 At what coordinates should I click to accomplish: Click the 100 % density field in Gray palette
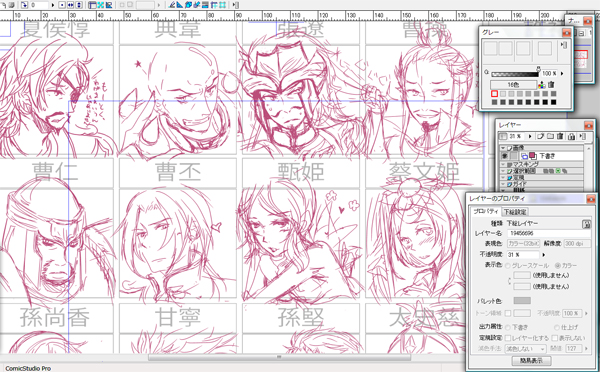coord(549,73)
